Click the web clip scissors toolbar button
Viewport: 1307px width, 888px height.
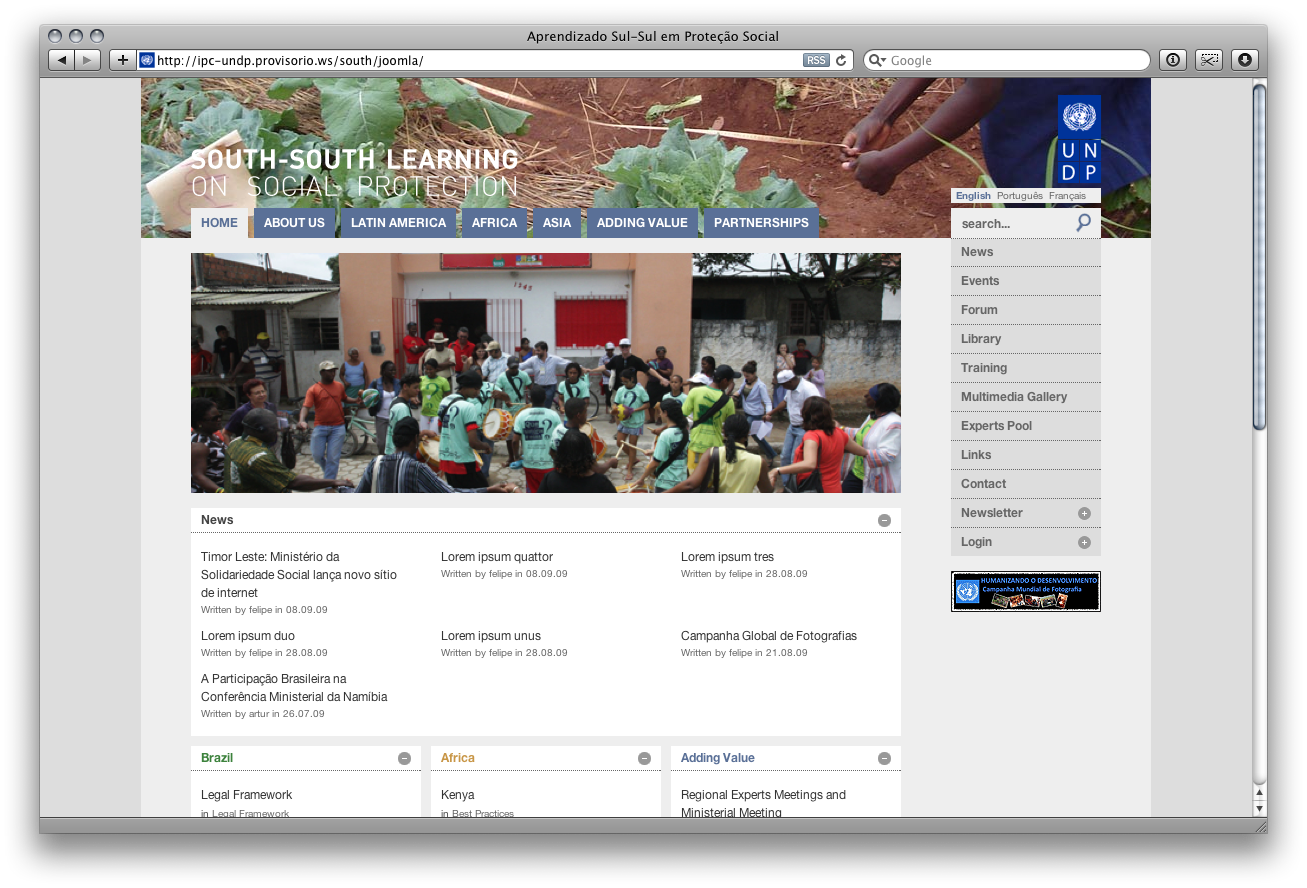point(1208,60)
